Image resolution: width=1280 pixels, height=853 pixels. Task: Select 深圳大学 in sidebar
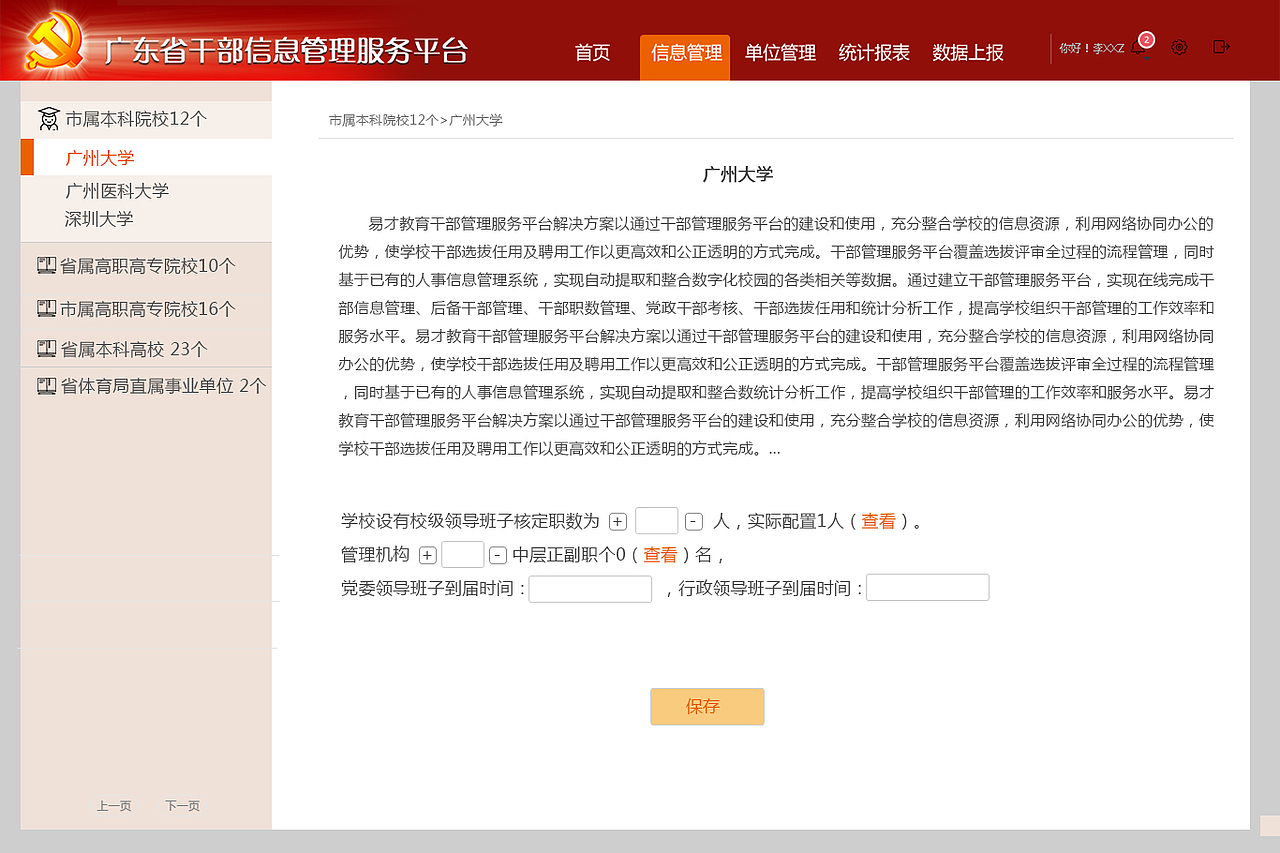(99, 218)
